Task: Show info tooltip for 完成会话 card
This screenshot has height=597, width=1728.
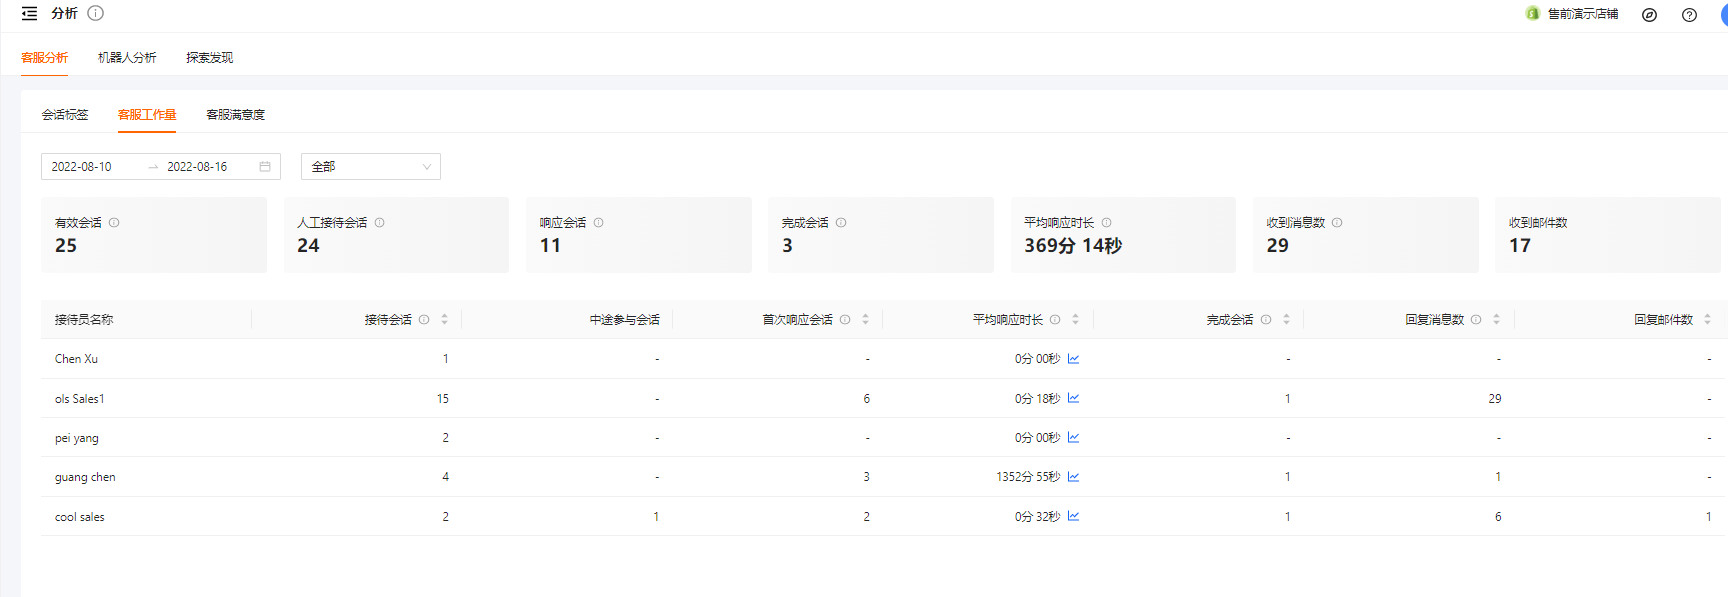Action: click(x=841, y=223)
